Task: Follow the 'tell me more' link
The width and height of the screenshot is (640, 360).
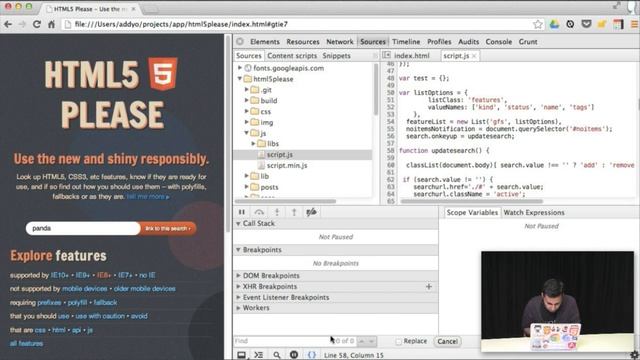Action: click(147, 197)
